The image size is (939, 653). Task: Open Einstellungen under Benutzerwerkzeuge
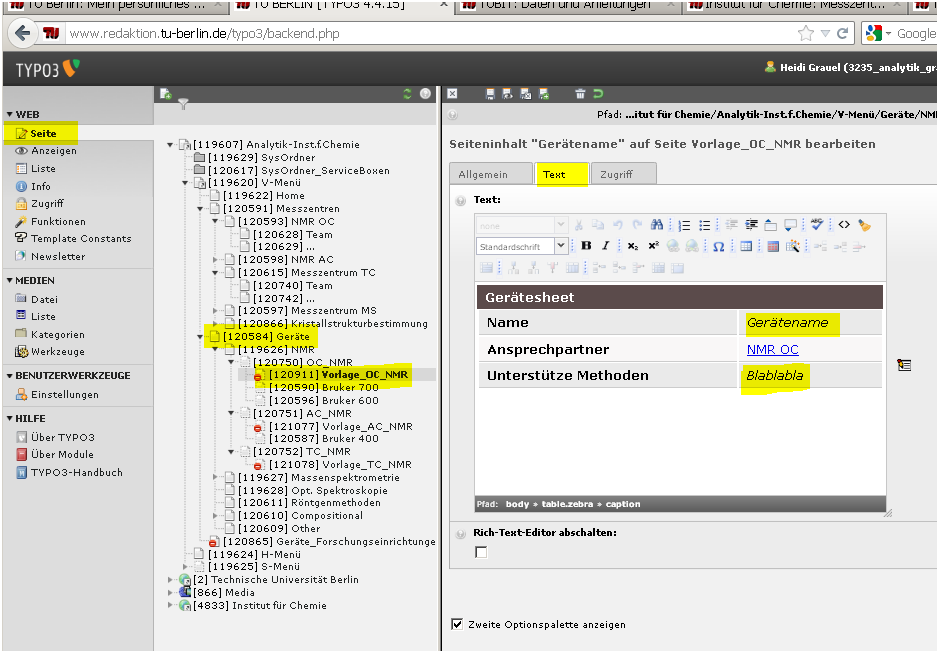[65, 395]
